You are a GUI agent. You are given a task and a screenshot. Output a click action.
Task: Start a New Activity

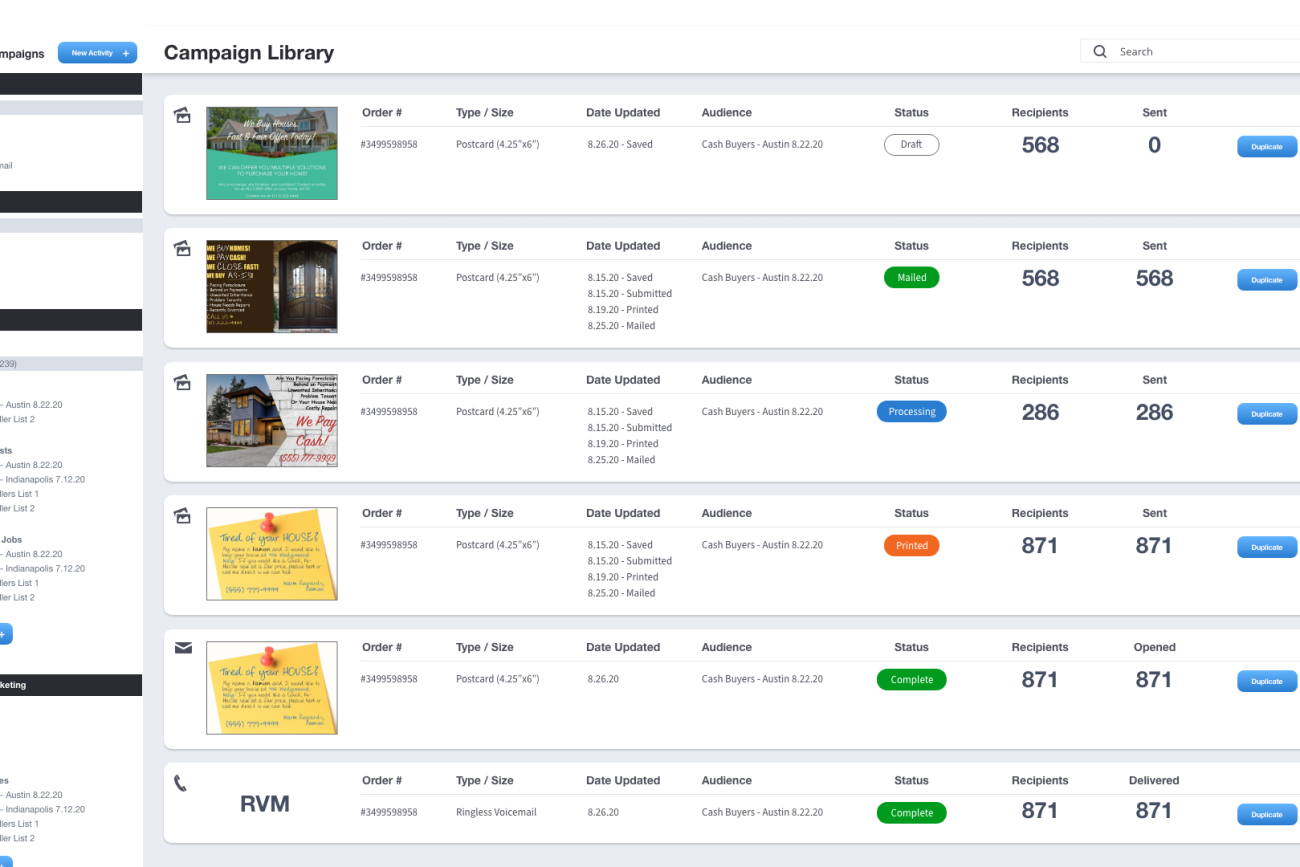[x=97, y=53]
